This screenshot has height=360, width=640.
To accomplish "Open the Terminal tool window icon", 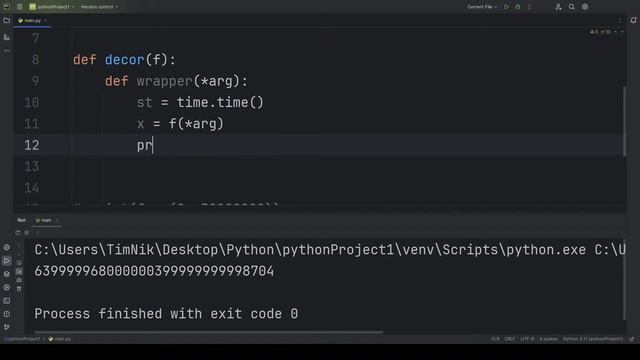I will [x=7, y=301].
